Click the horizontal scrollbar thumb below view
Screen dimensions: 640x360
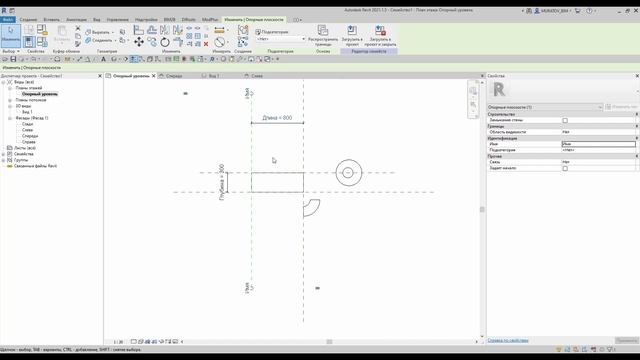click(329, 341)
